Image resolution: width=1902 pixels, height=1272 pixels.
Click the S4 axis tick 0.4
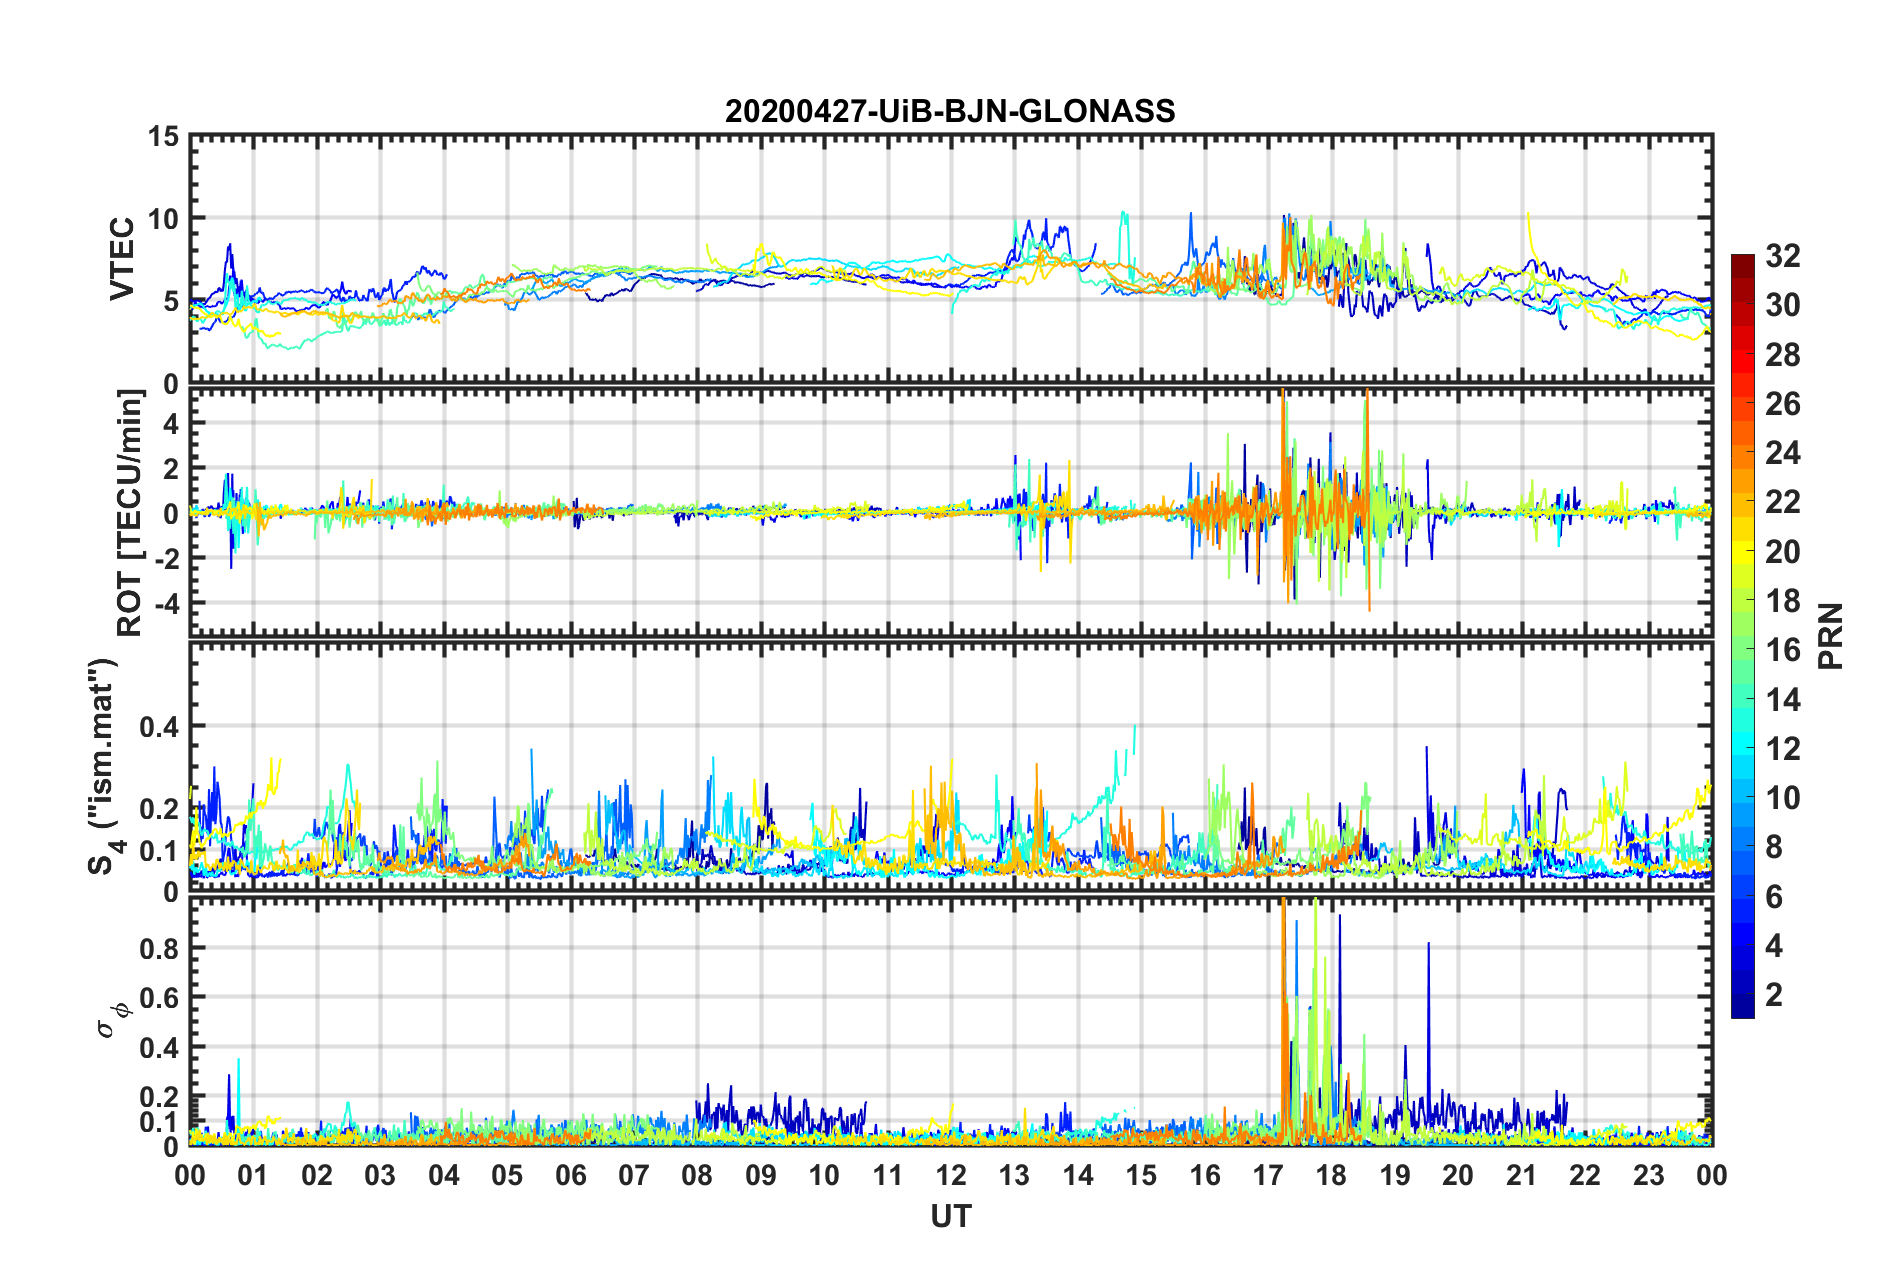[x=159, y=727]
